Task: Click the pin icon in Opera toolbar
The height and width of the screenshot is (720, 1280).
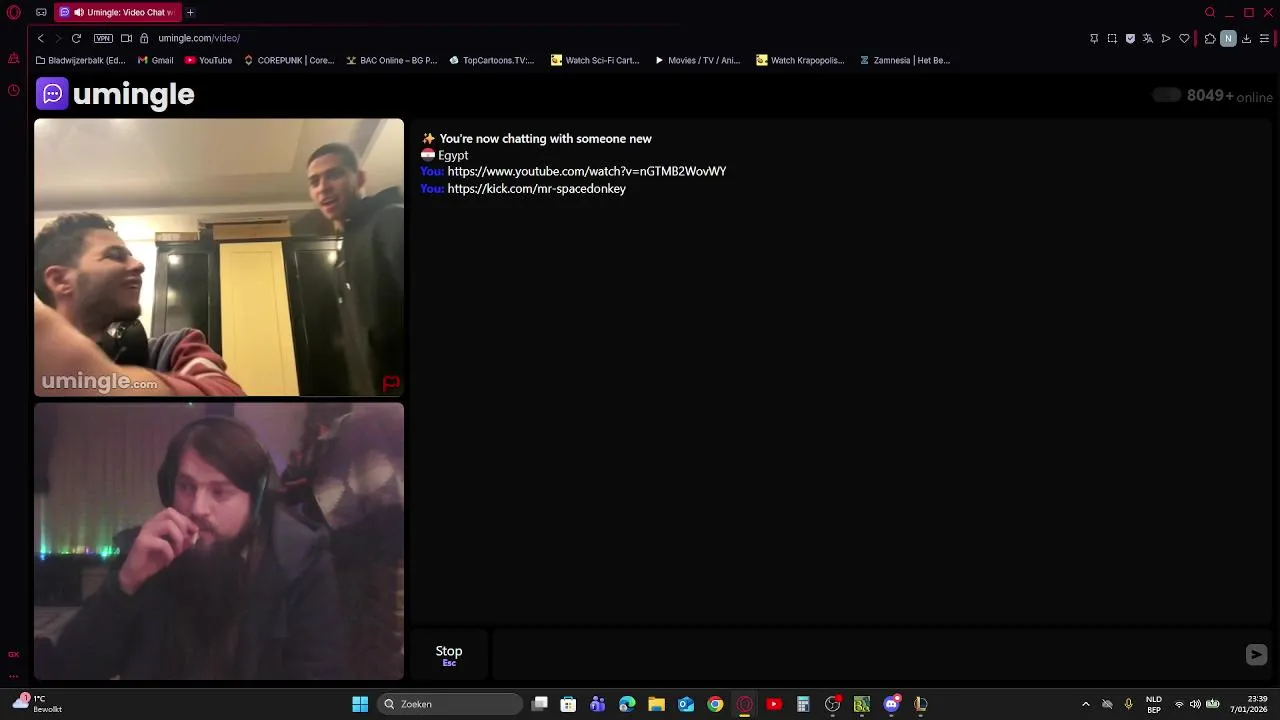Action: coord(1094,38)
